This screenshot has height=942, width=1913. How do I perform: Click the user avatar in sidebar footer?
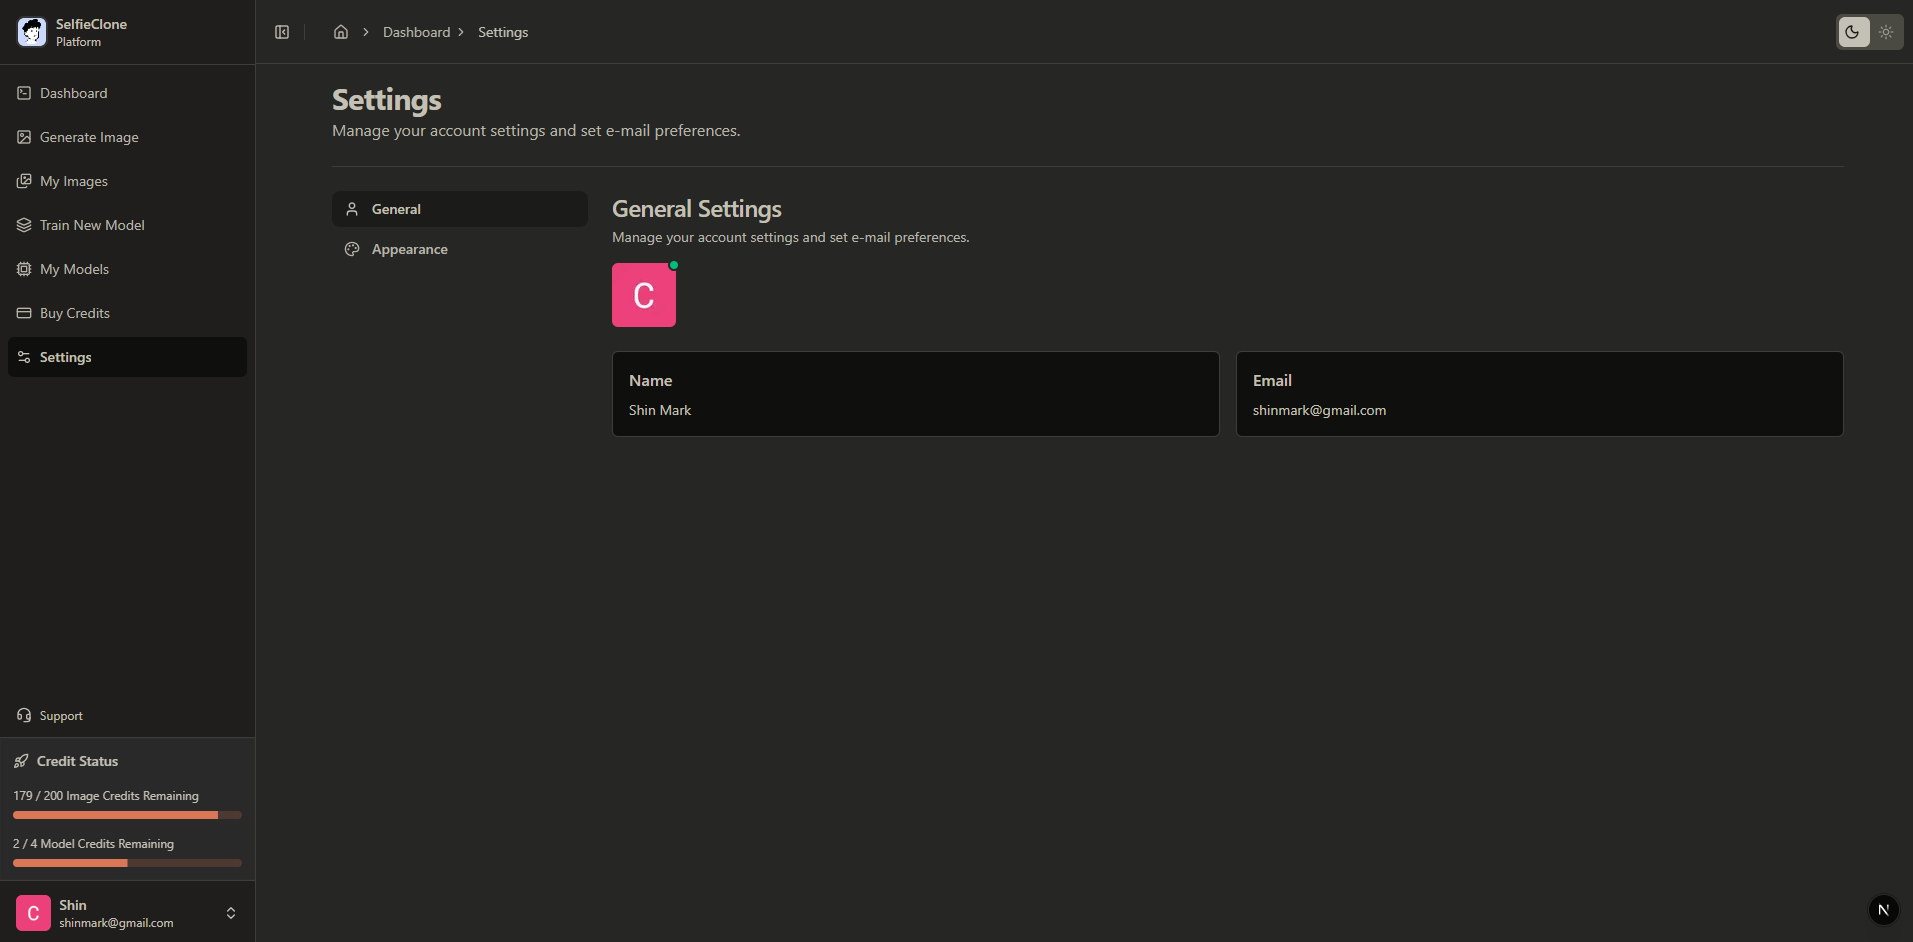click(x=33, y=913)
